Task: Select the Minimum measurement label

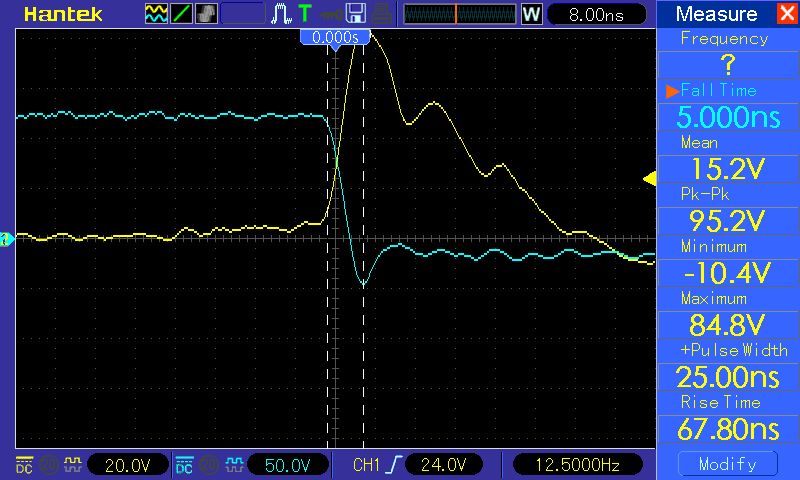Action: click(714, 246)
